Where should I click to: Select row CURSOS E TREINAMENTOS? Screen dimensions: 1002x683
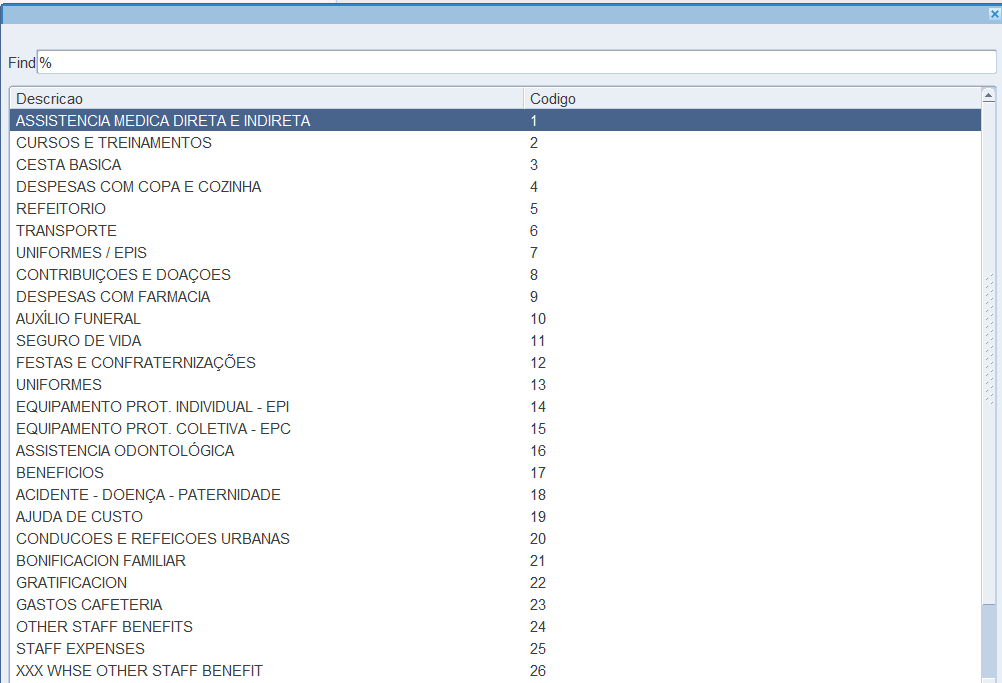coord(495,142)
